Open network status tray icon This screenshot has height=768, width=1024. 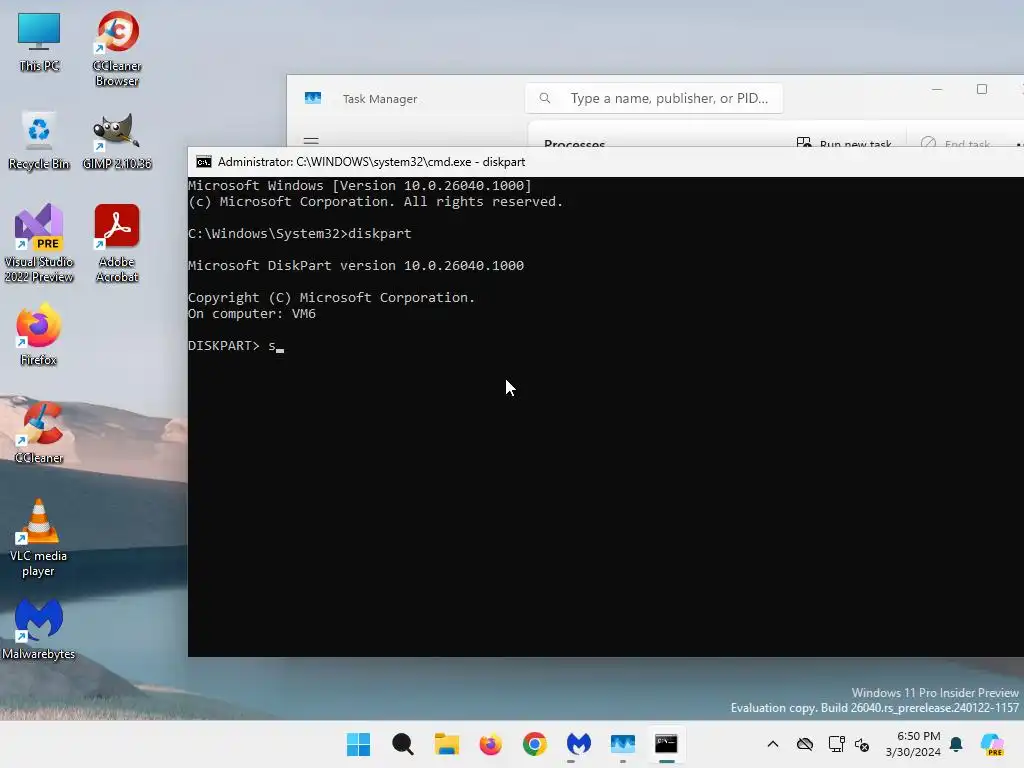(836, 744)
